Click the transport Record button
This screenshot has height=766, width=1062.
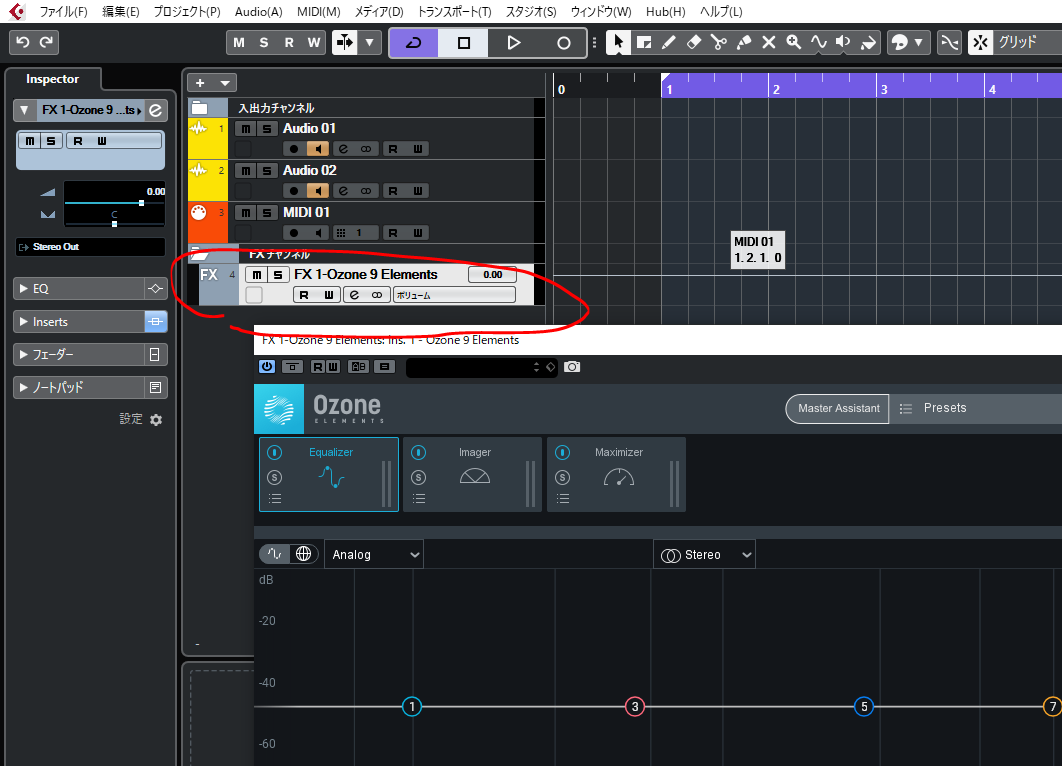pos(563,43)
